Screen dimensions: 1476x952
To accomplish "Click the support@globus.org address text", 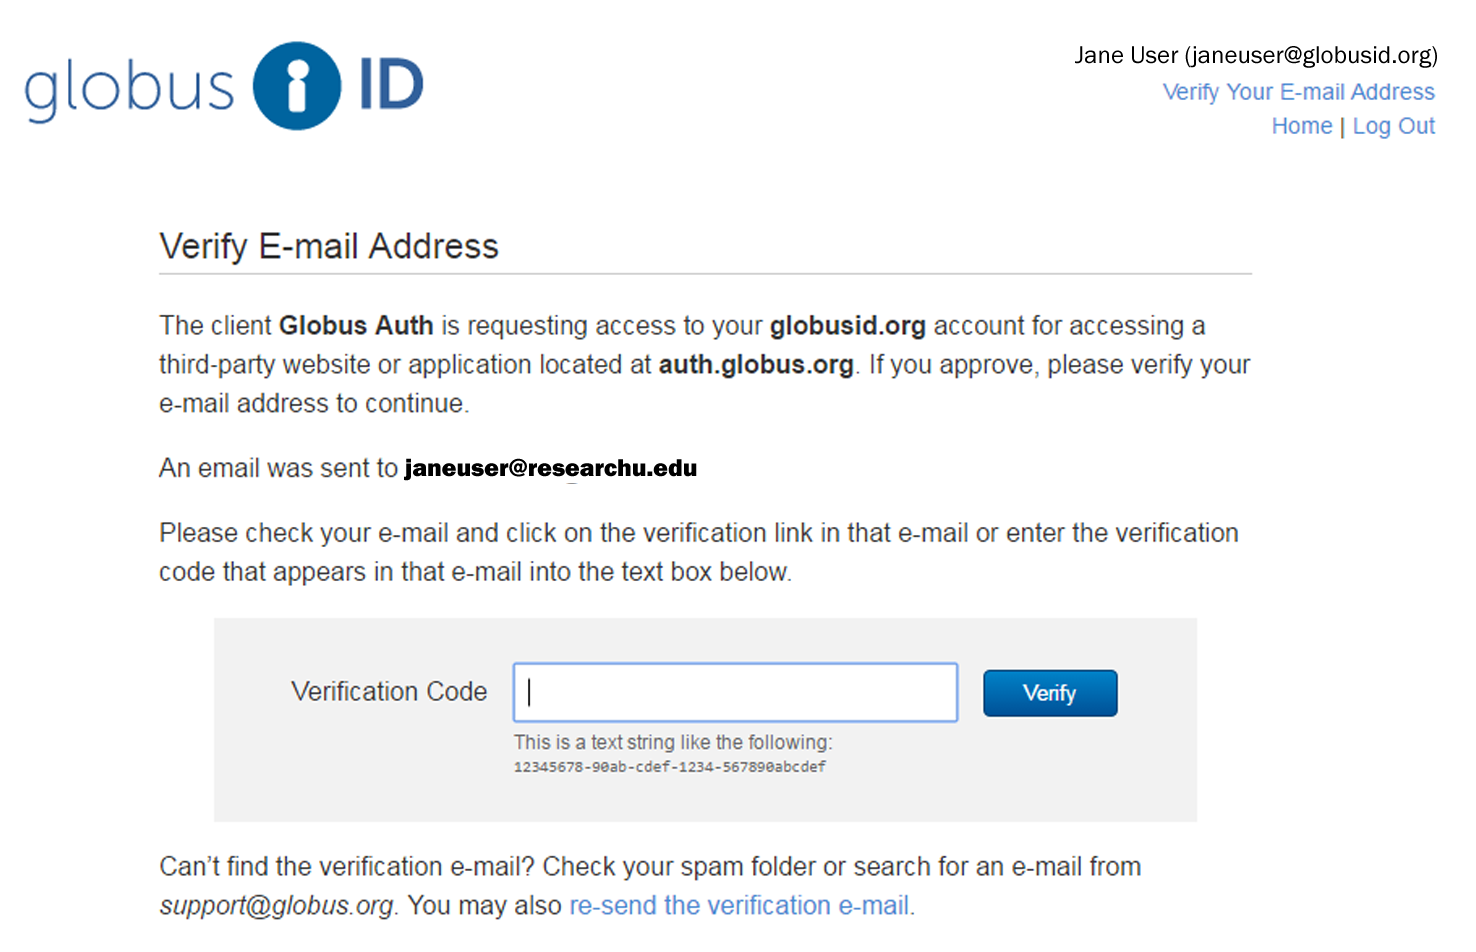I will (x=276, y=905).
